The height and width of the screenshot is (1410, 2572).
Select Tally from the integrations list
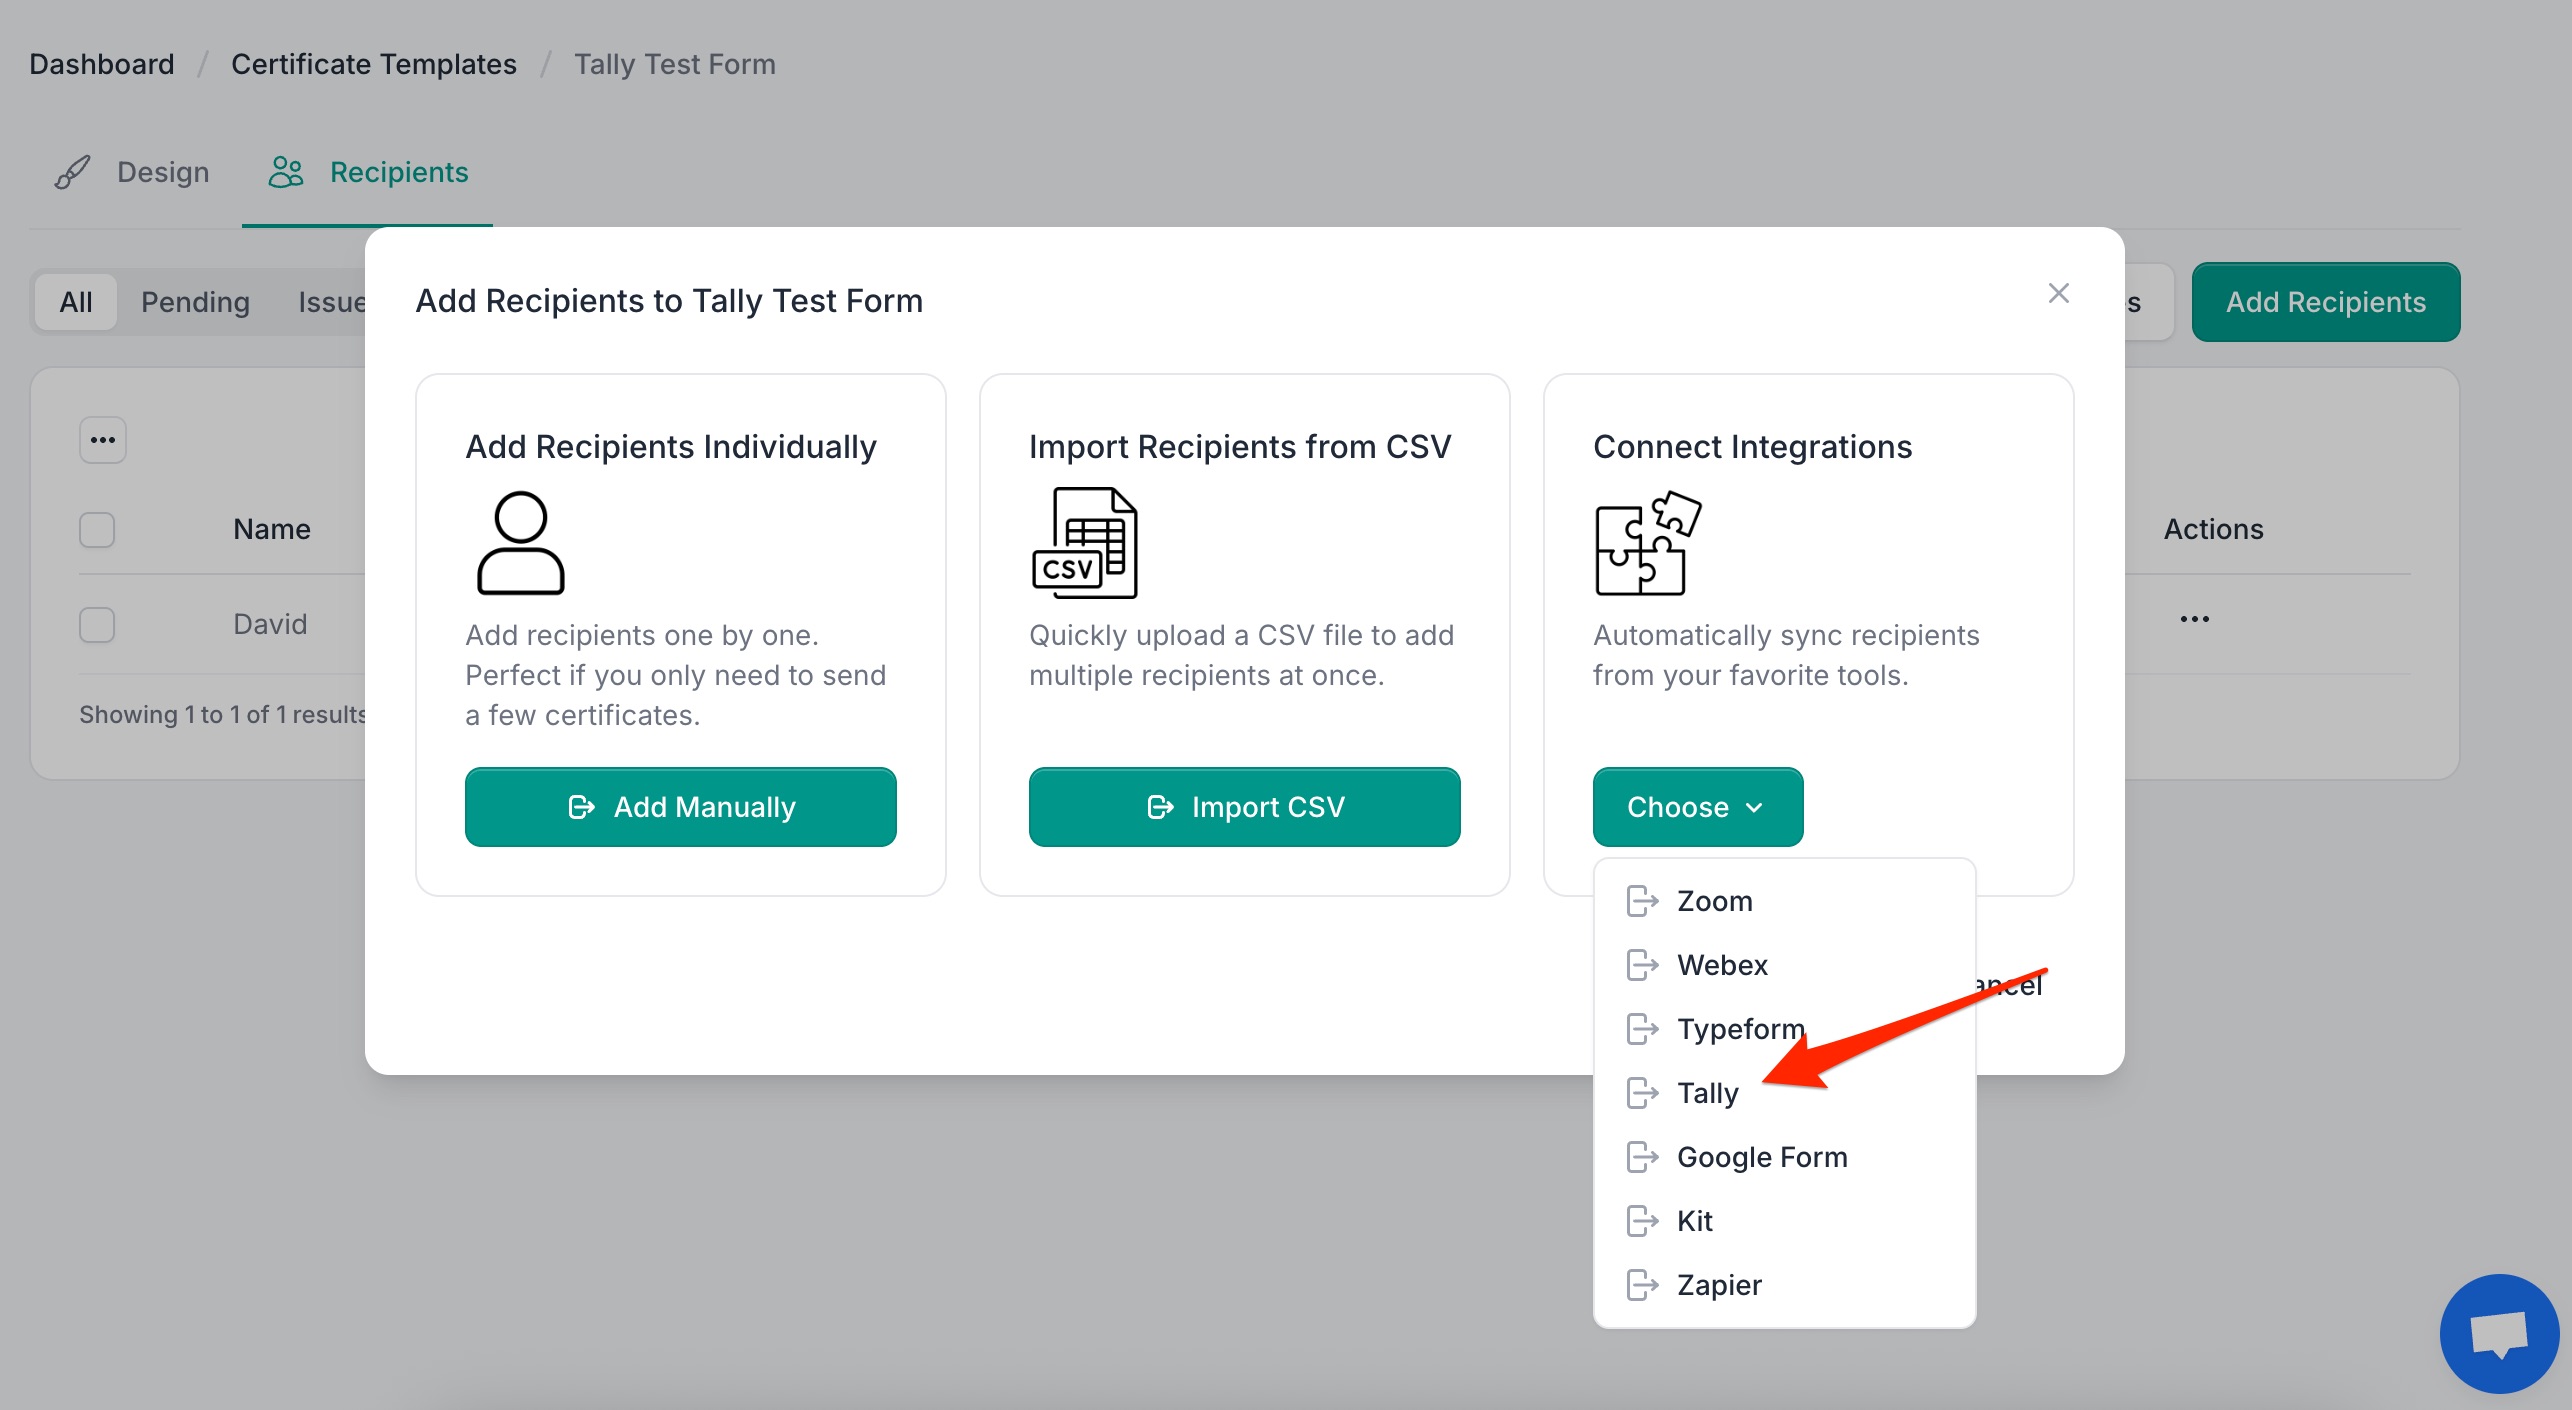pyautogui.click(x=1707, y=1093)
